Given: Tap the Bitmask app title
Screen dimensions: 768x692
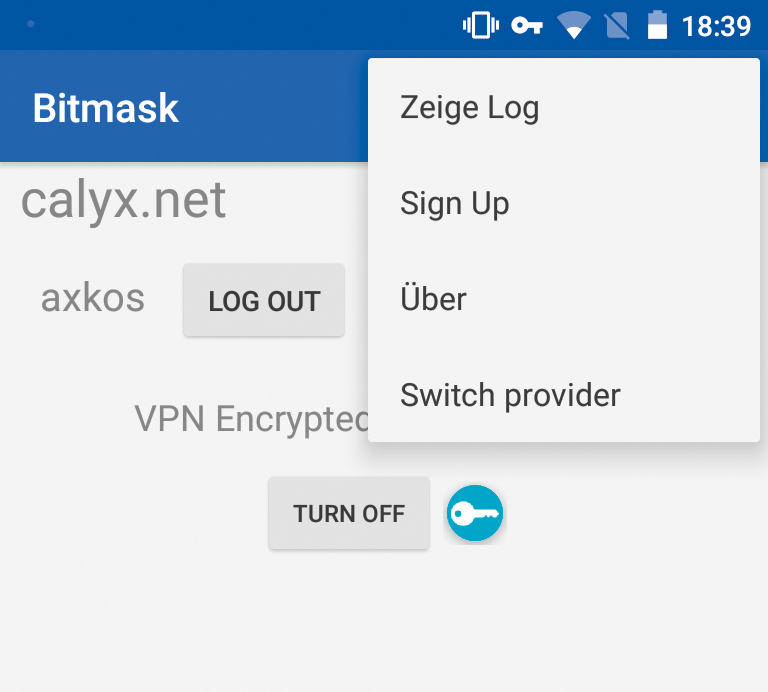Looking at the screenshot, I should (x=106, y=108).
